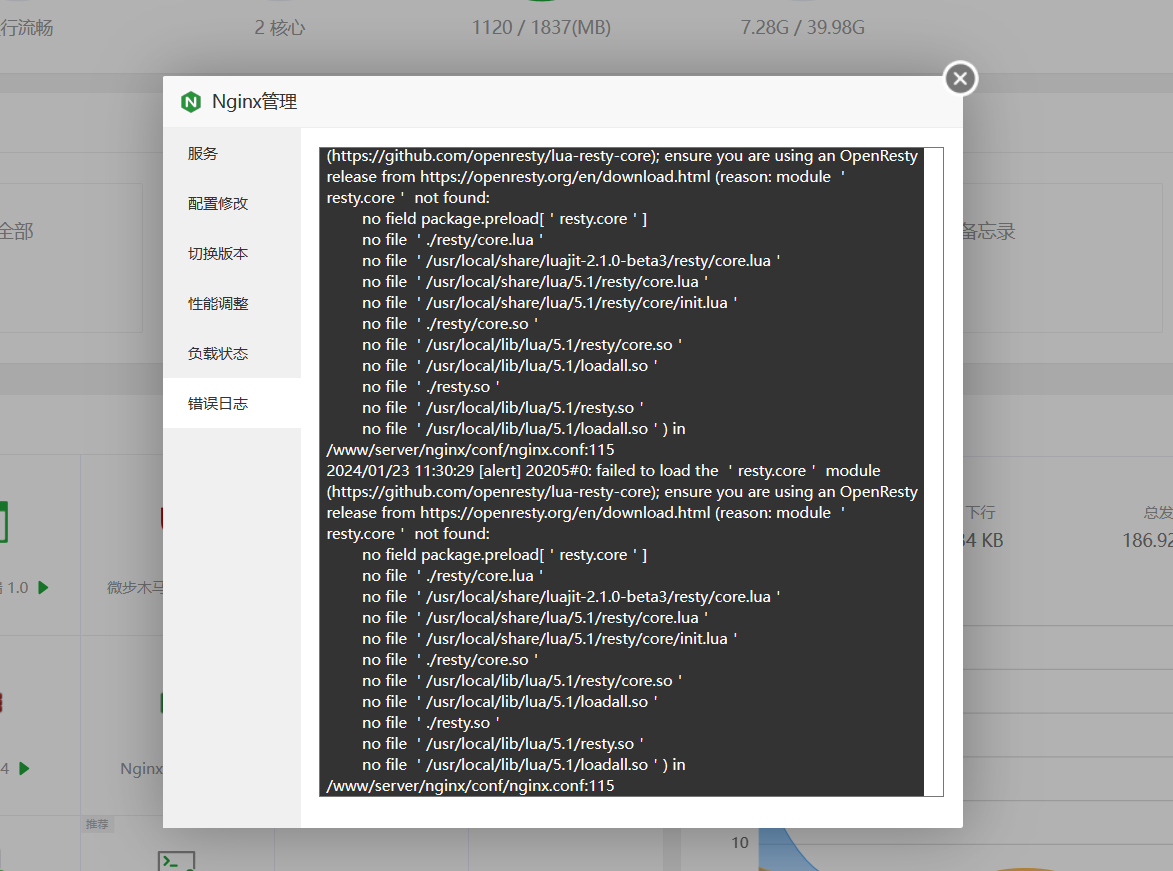Viewport: 1173px width, 871px height.
Task: Switch to 切换版本 tab
Action: click(232, 254)
